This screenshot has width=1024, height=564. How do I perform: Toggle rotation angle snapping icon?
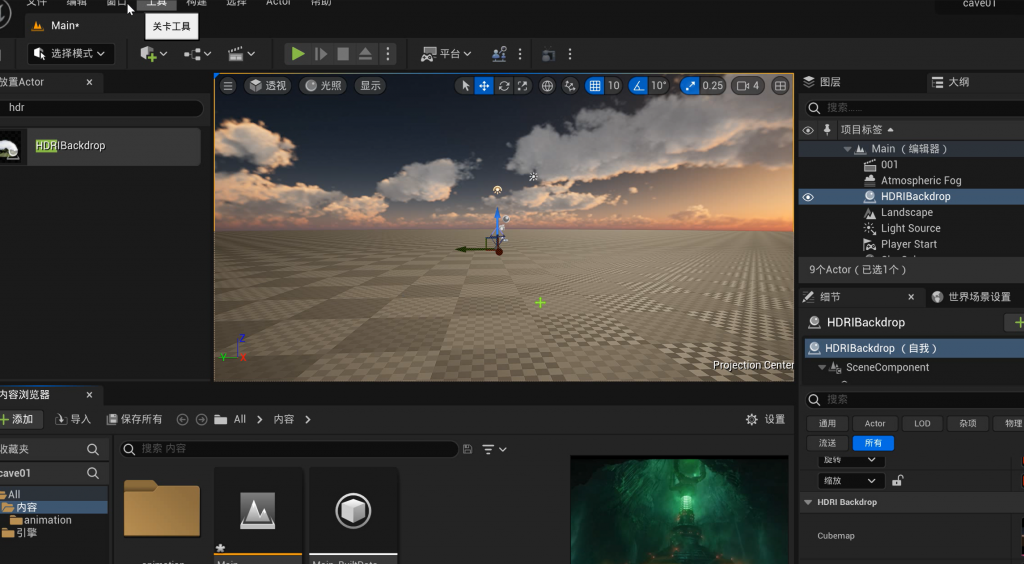(x=638, y=86)
